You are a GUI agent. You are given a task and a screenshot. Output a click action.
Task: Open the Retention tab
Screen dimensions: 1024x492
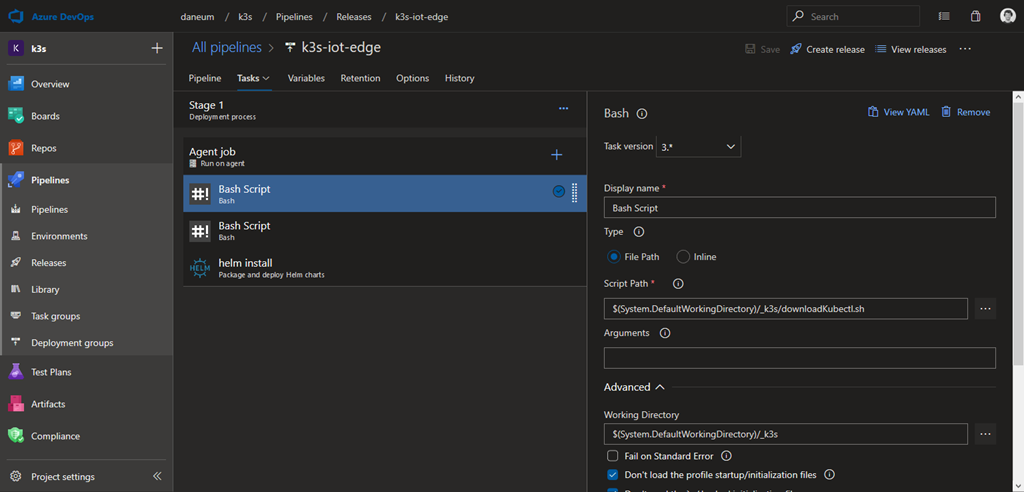[x=360, y=78]
